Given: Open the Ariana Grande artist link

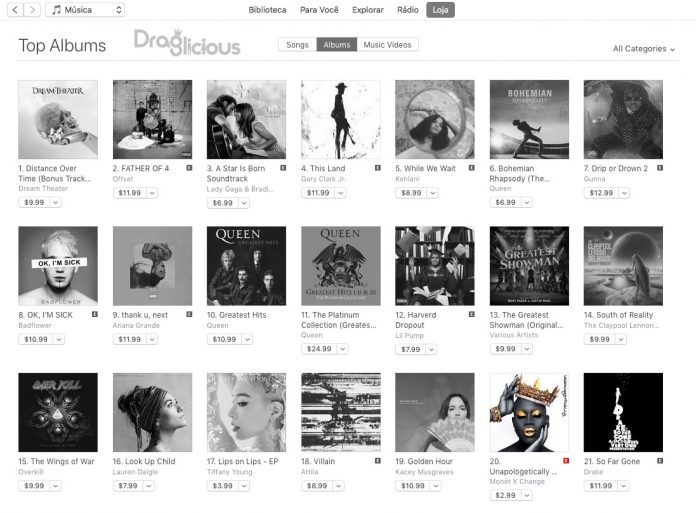Looking at the screenshot, I should tap(136, 325).
